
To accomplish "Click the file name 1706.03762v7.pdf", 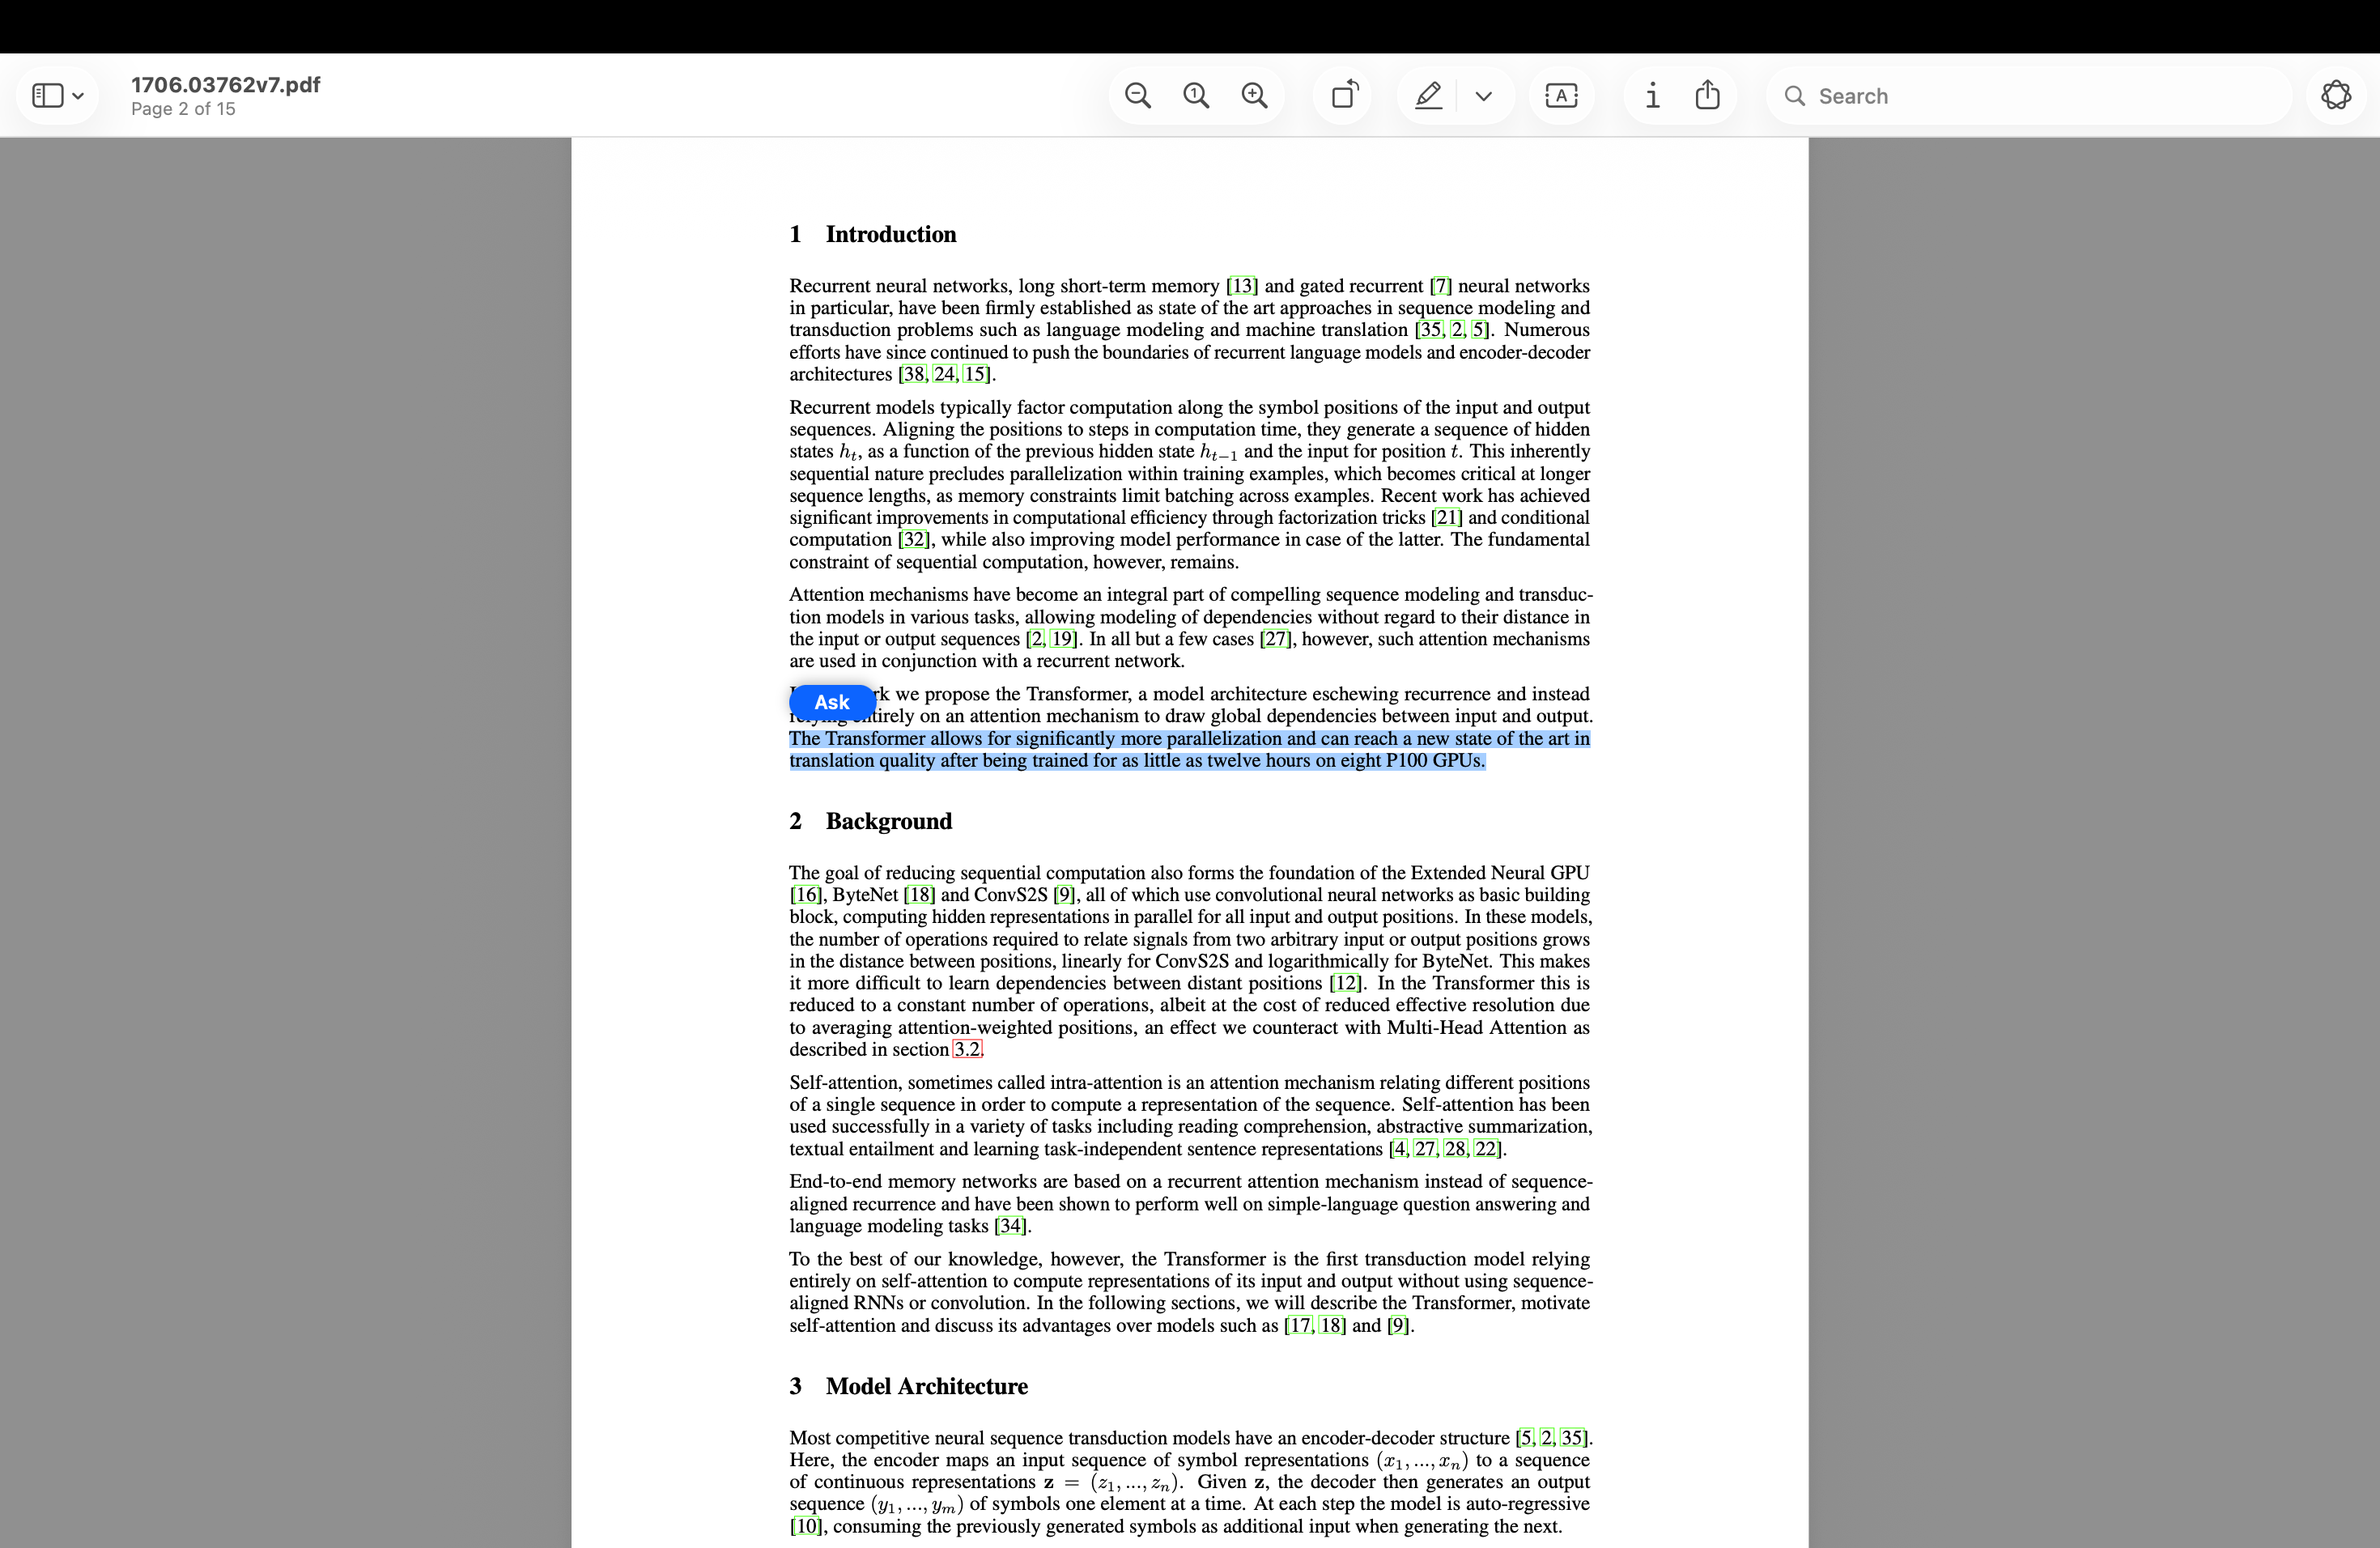I will (x=226, y=85).
